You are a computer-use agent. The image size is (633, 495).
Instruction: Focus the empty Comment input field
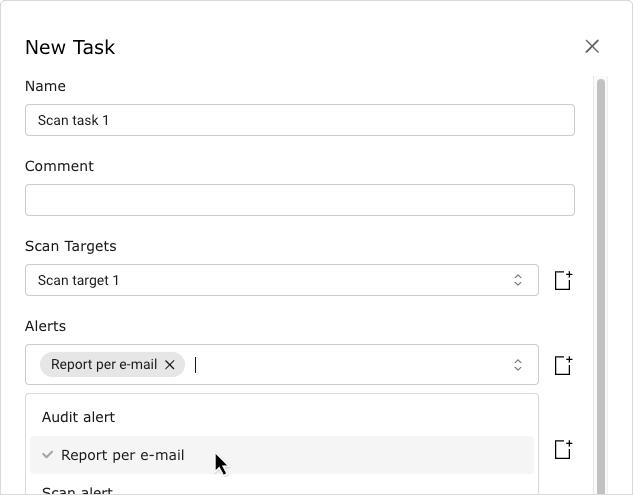point(299,200)
